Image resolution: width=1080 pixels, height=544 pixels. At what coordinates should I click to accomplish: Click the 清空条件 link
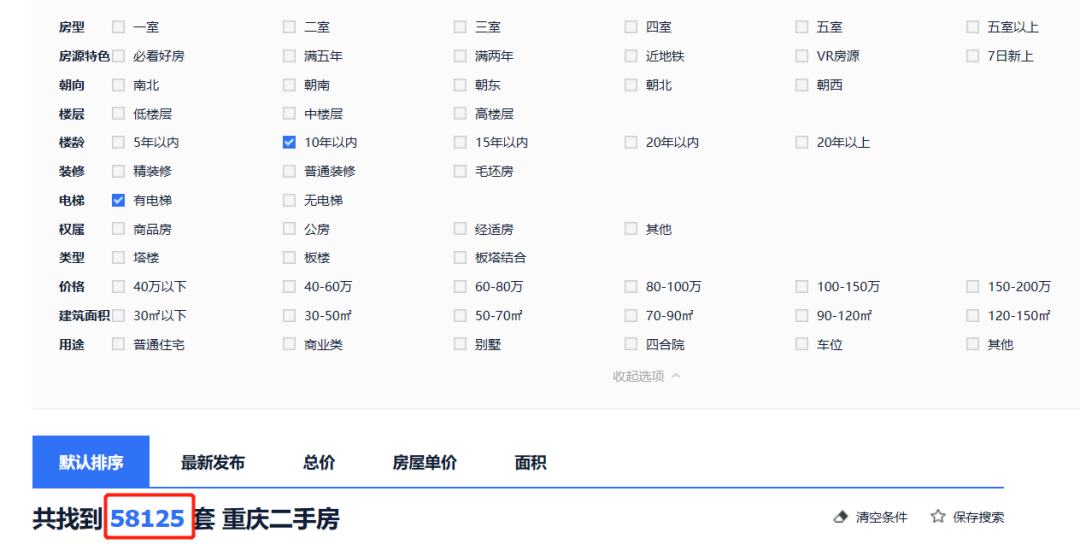click(882, 517)
